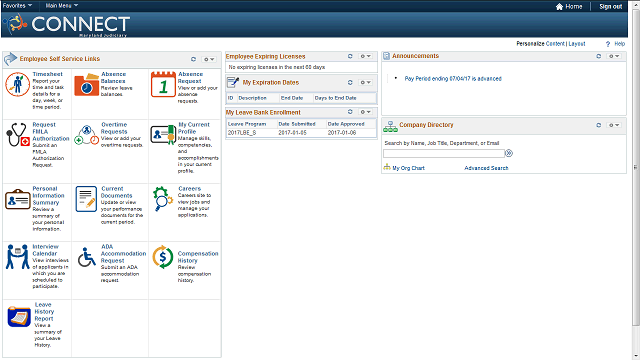Click the Help question mark icon
640x360 pixels.
(x=608, y=44)
